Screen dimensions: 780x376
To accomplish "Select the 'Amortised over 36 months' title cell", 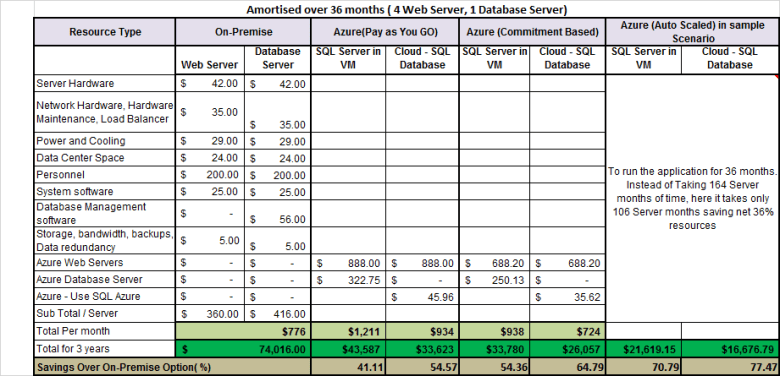I will 406,9.
